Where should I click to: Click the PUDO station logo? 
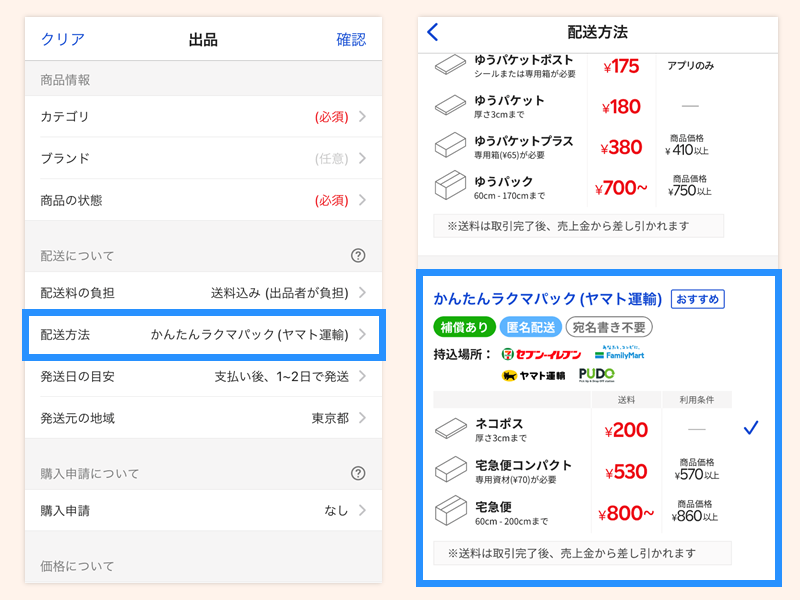[596, 375]
